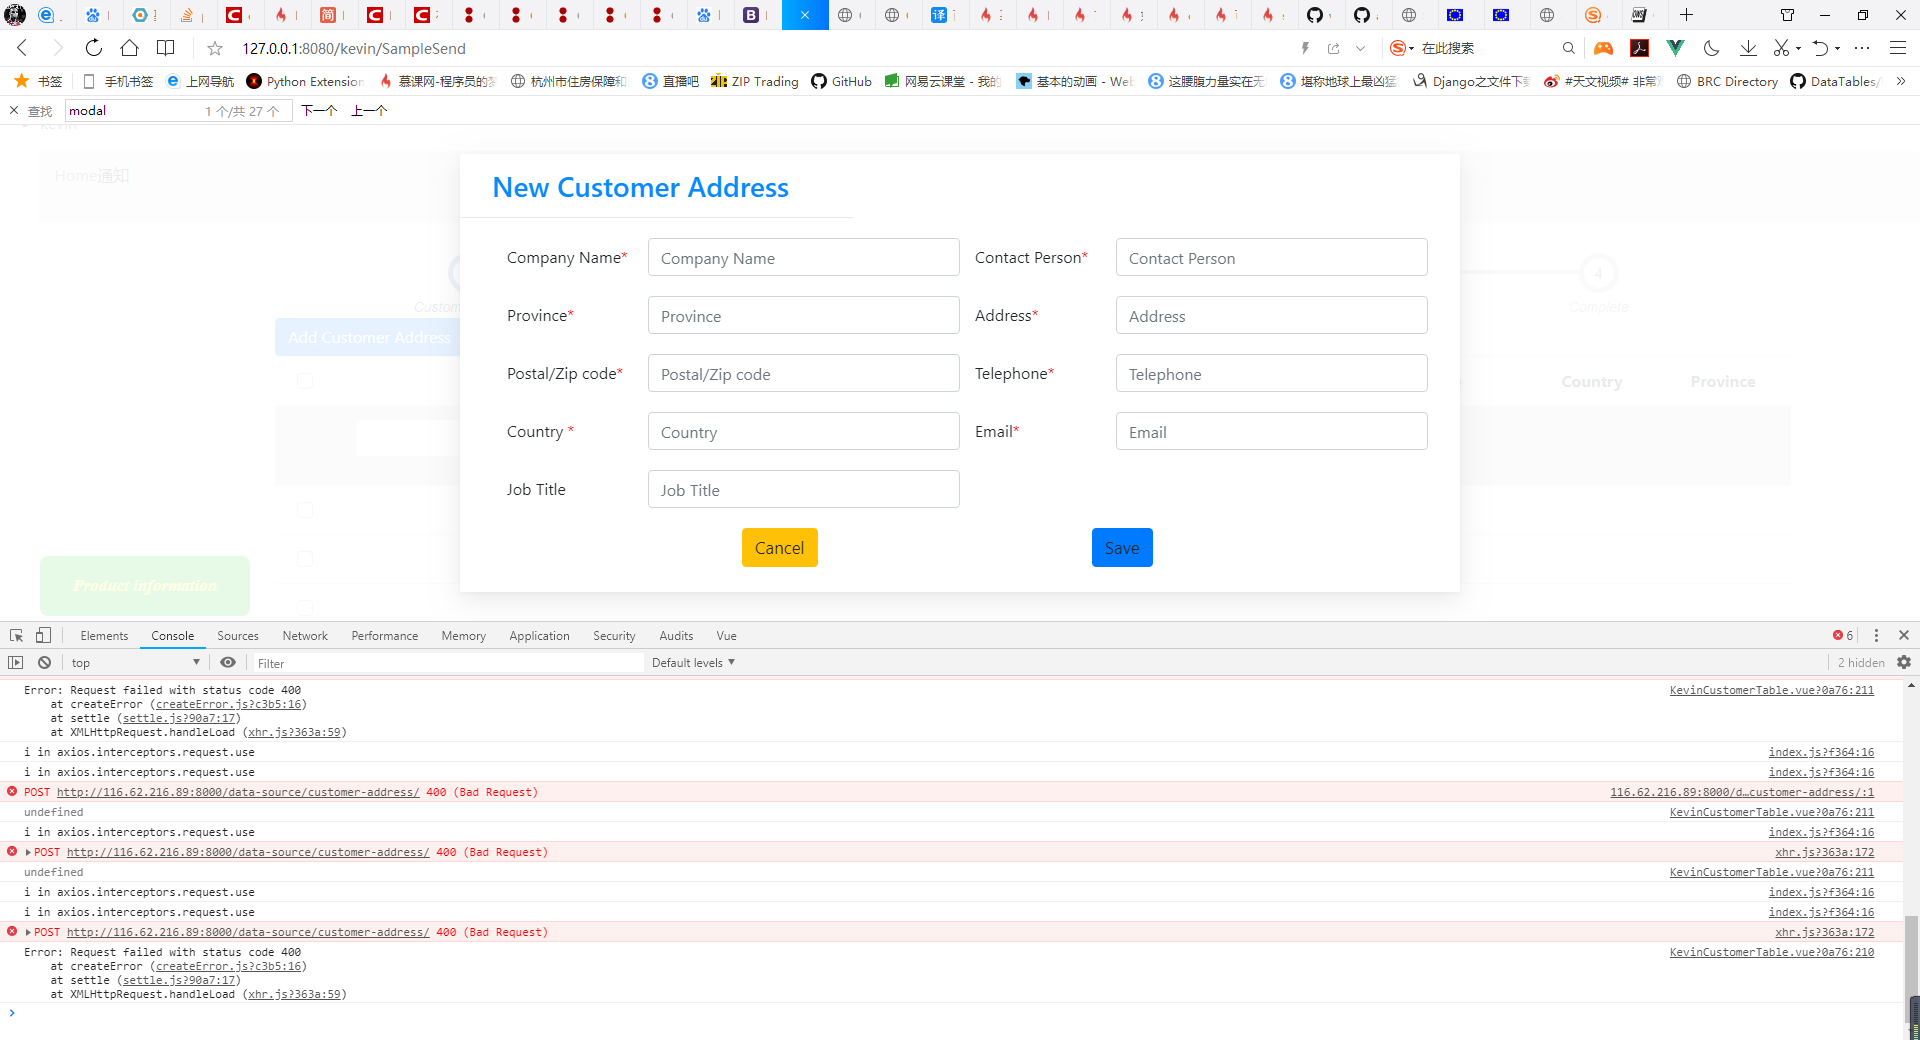Close the find bar with the X
This screenshot has width=1920, height=1040.
tap(14, 110)
